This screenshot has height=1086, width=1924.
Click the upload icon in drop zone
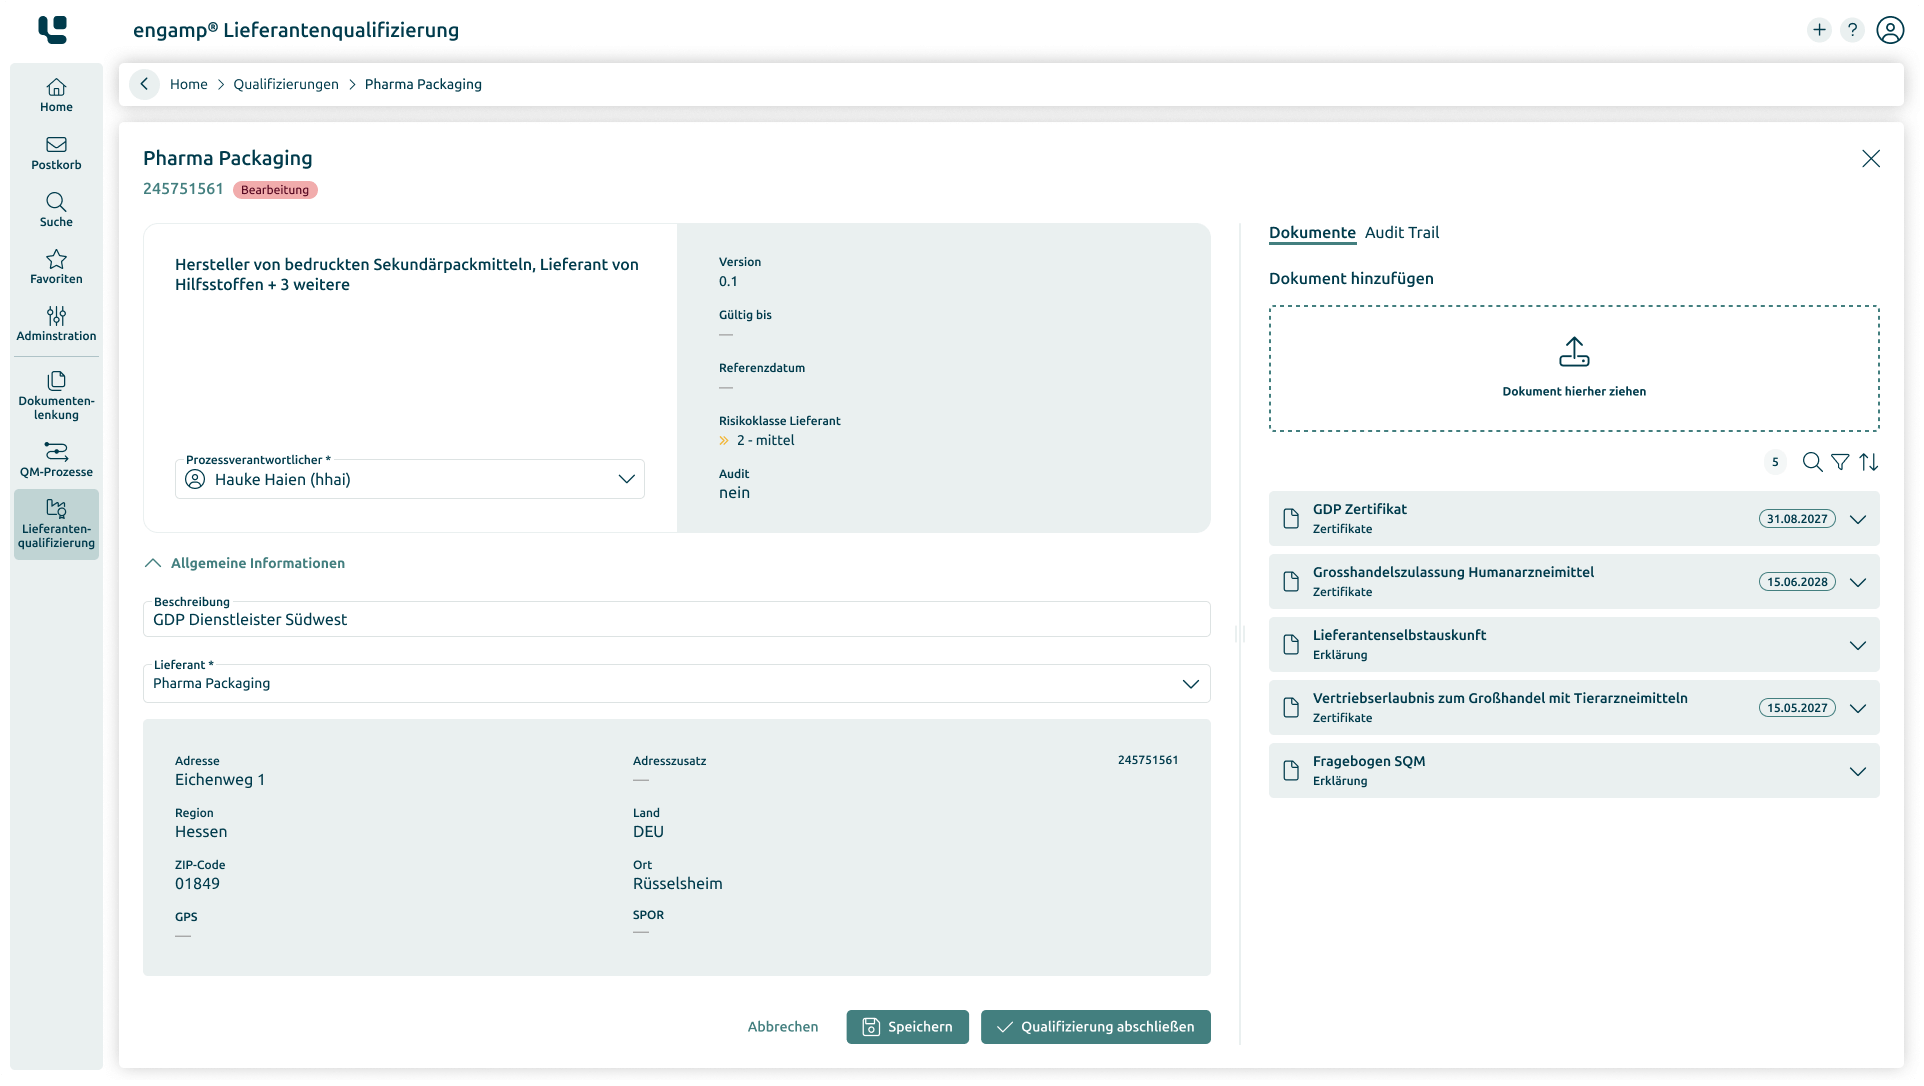(1575, 352)
